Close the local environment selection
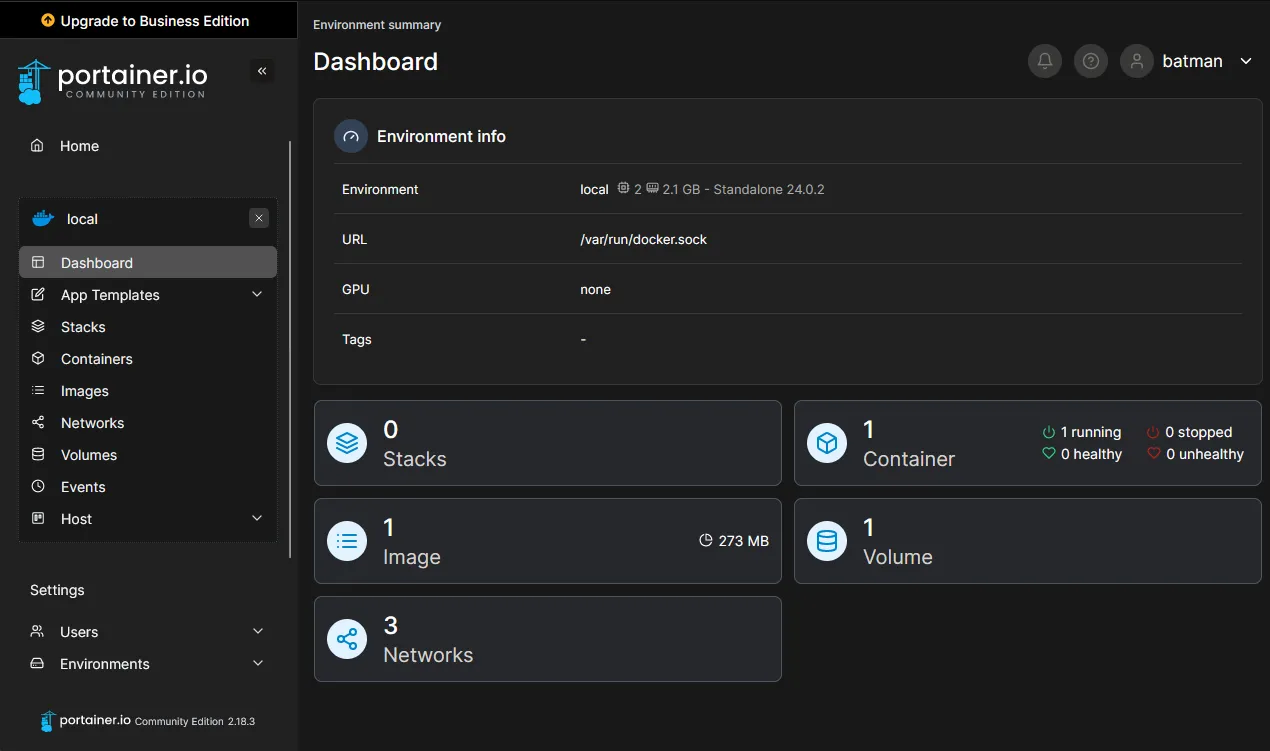 (258, 217)
